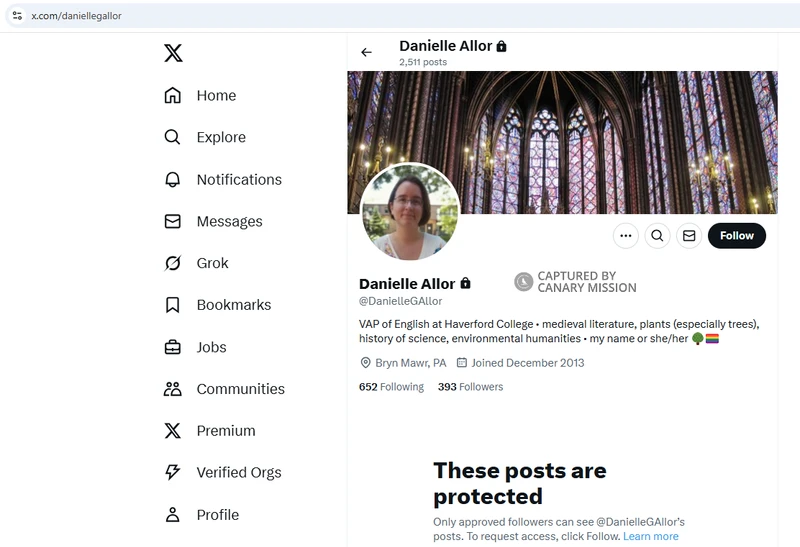Screen dimensions: 800x547
Task: Open Jobs briefcase icon
Action: click(173, 347)
